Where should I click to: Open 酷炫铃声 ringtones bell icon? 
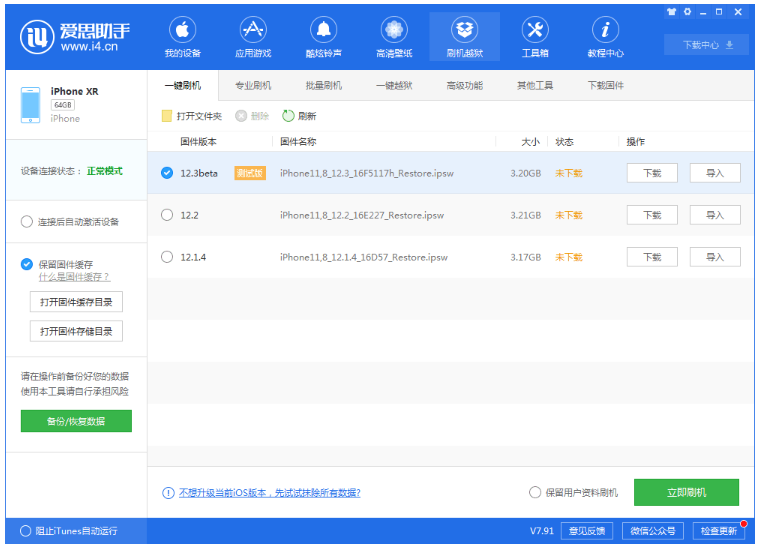[323, 37]
